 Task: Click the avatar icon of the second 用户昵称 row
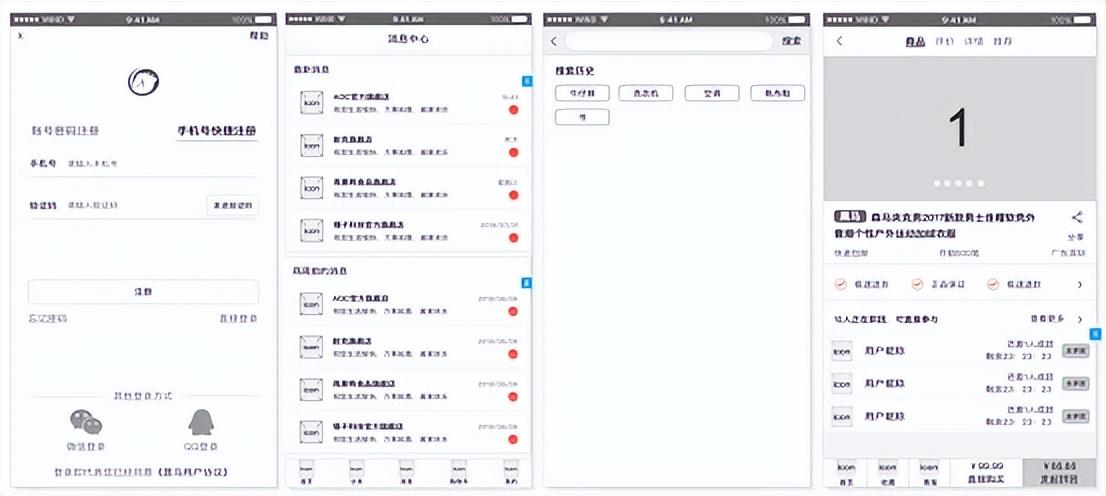click(x=842, y=383)
